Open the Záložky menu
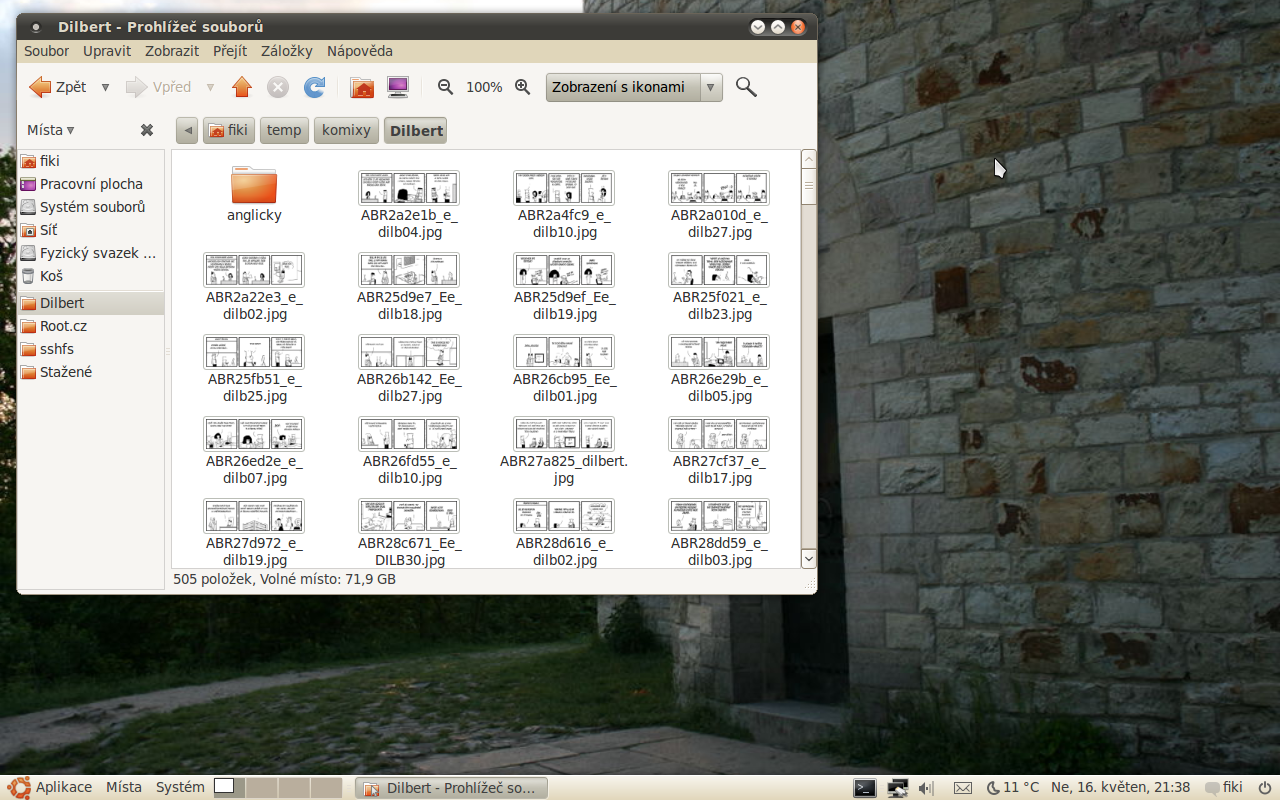 pyautogui.click(x=287, y=51)
